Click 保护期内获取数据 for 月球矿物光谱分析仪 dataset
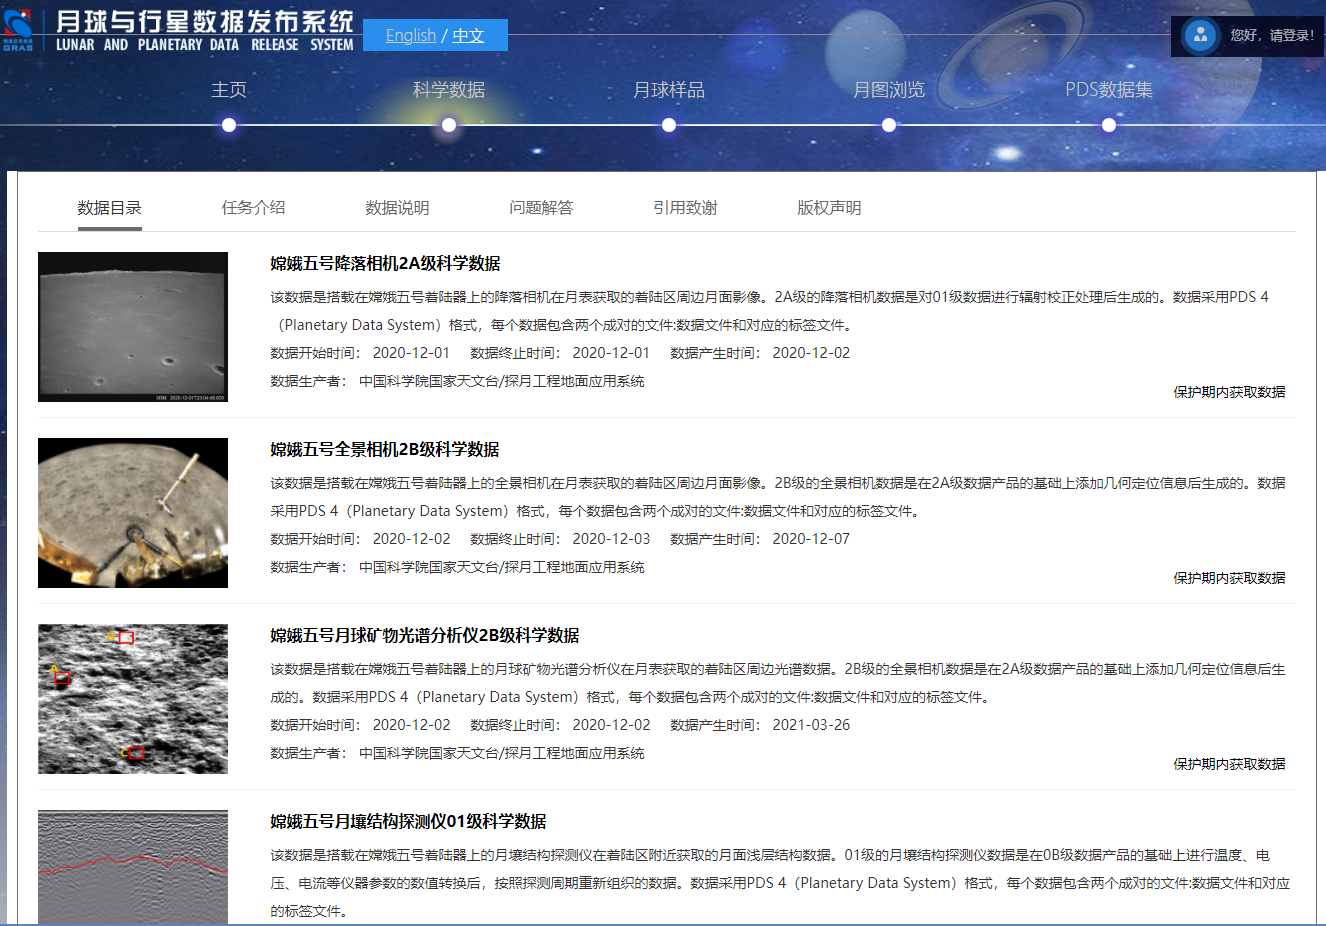1326x926 pixels. 1229,764
